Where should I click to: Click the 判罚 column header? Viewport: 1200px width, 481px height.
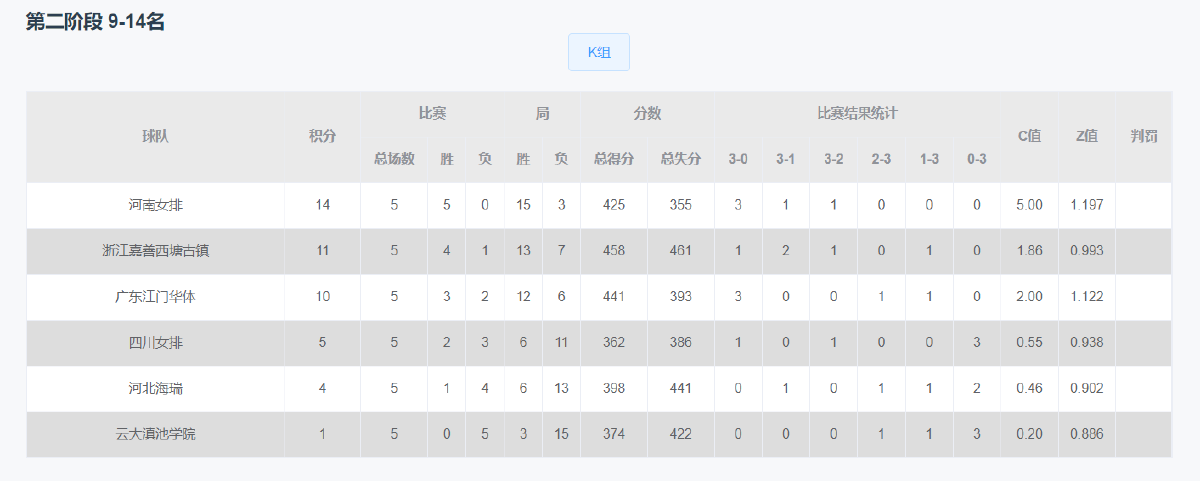point(1144,136)
